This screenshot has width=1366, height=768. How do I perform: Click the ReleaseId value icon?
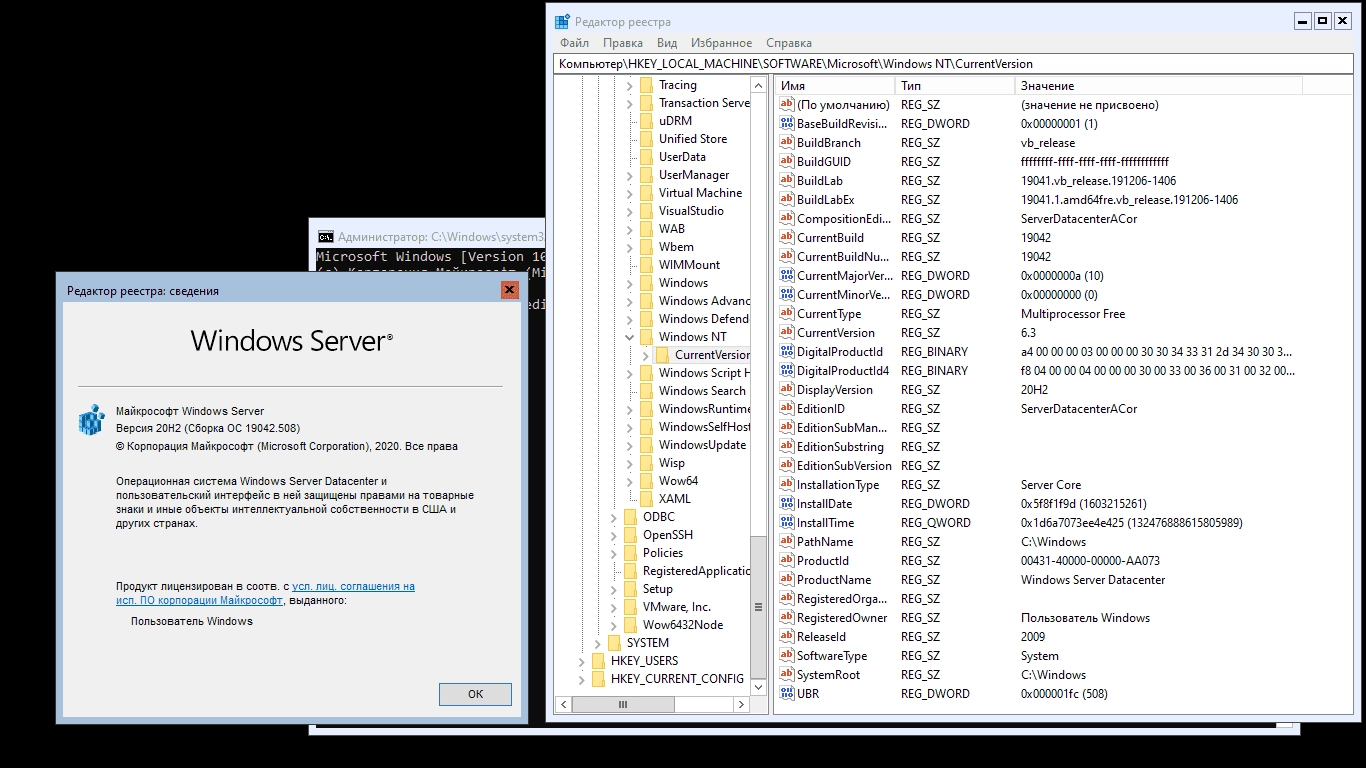(x=787, y=637)
